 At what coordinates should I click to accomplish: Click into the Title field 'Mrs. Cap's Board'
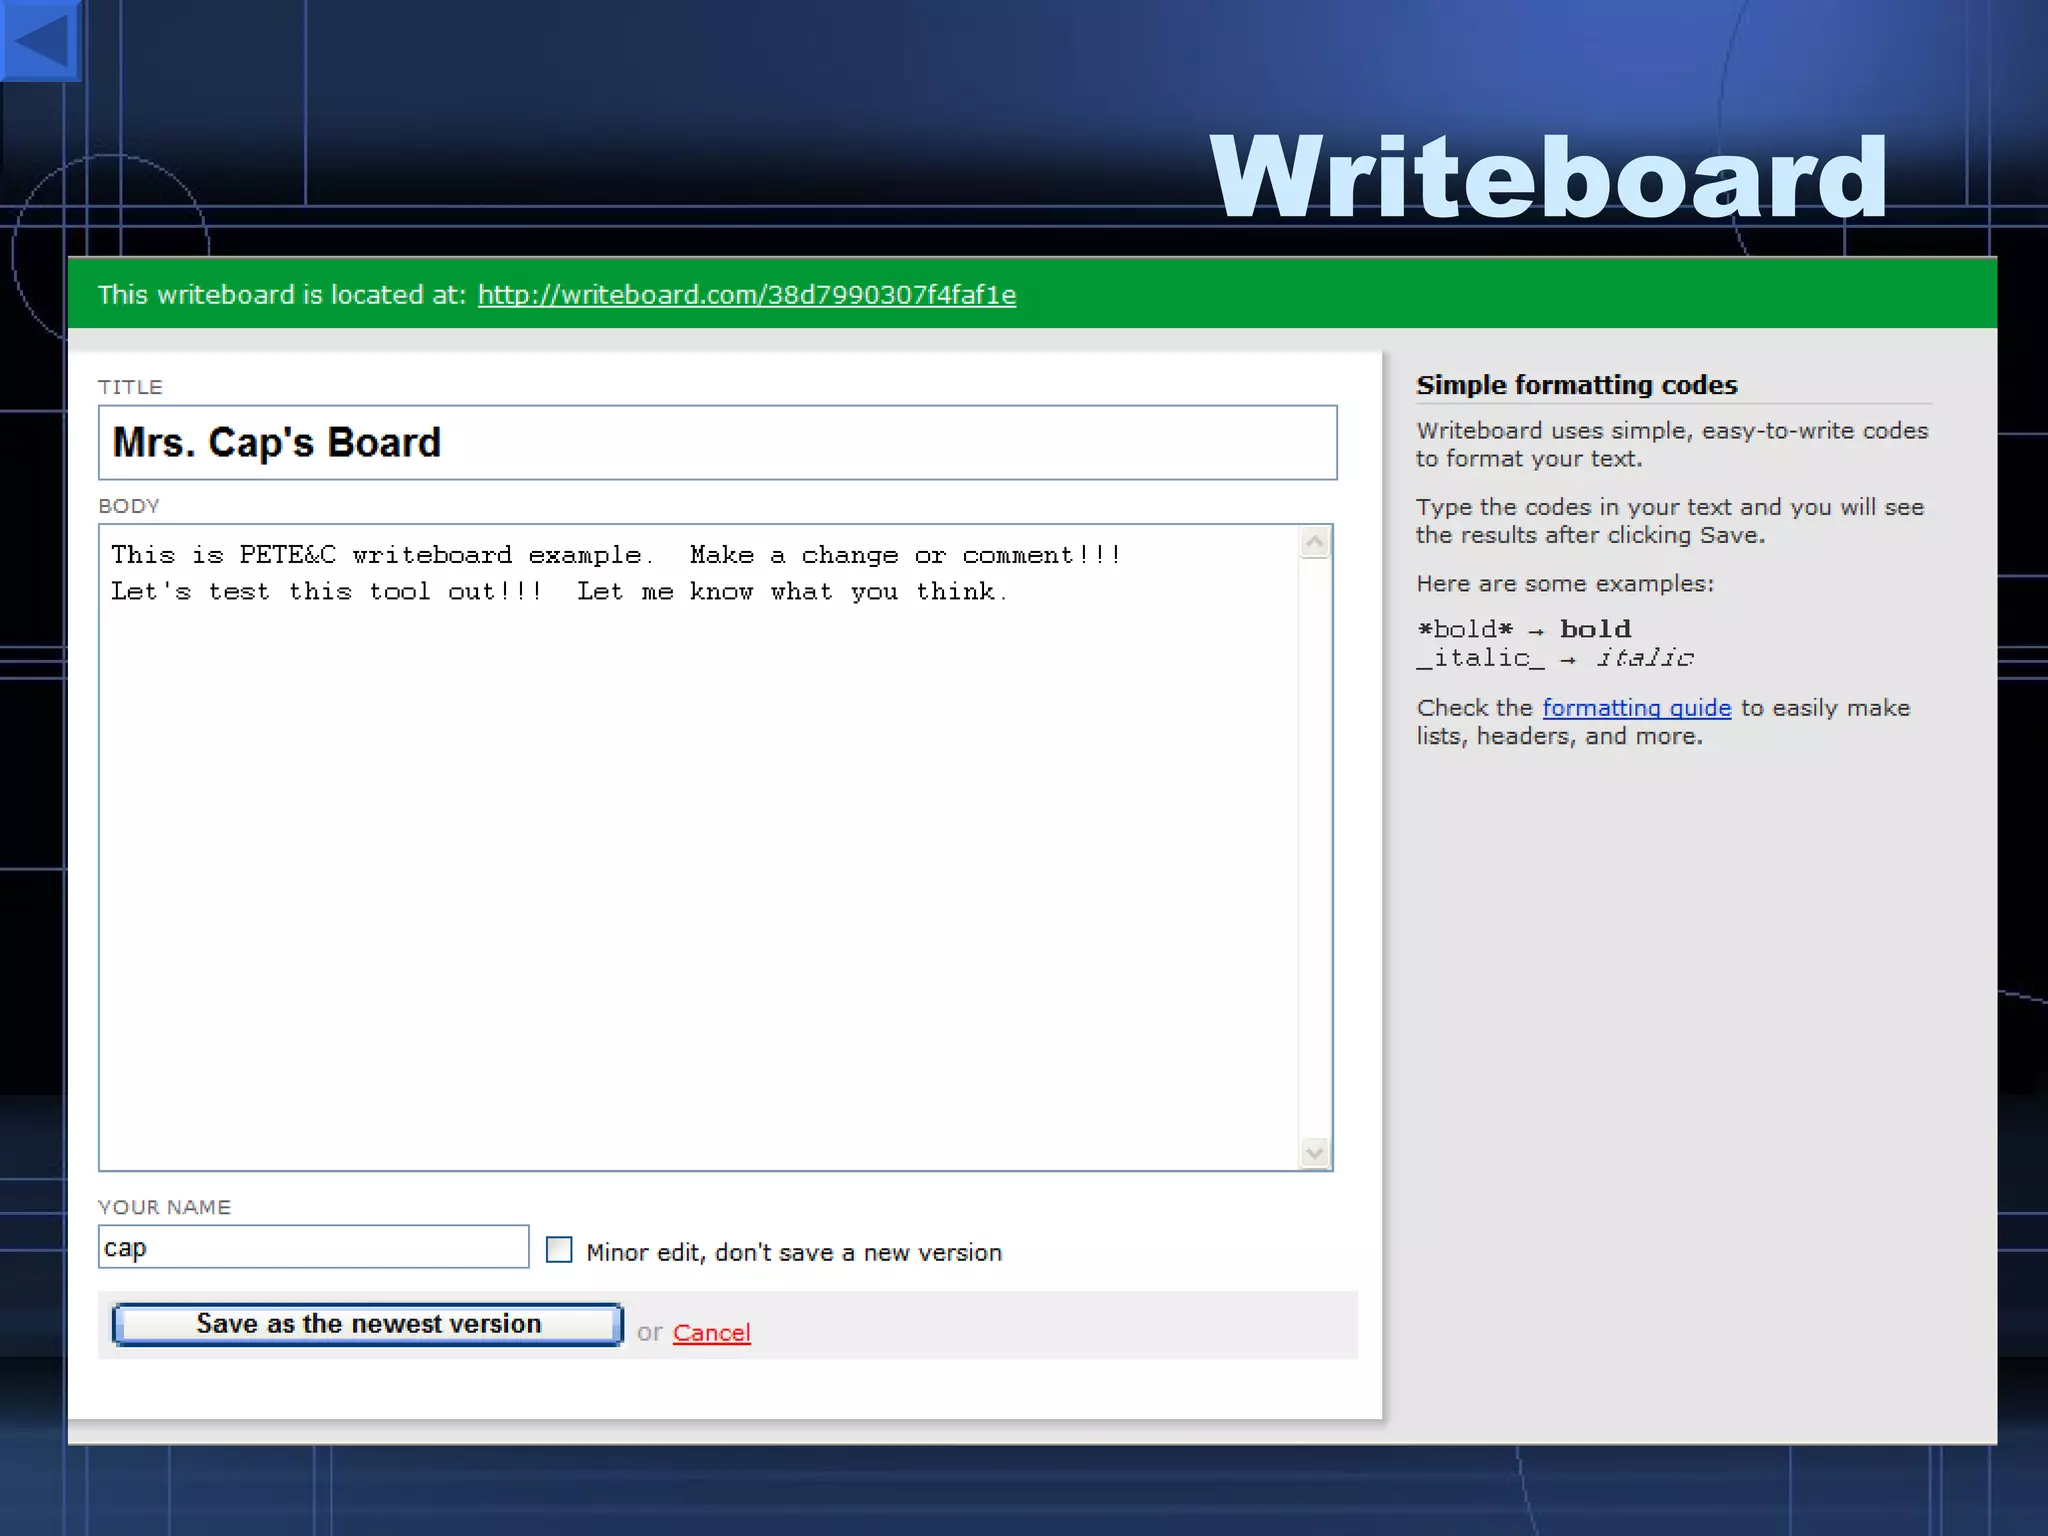[x=717, y=442]
